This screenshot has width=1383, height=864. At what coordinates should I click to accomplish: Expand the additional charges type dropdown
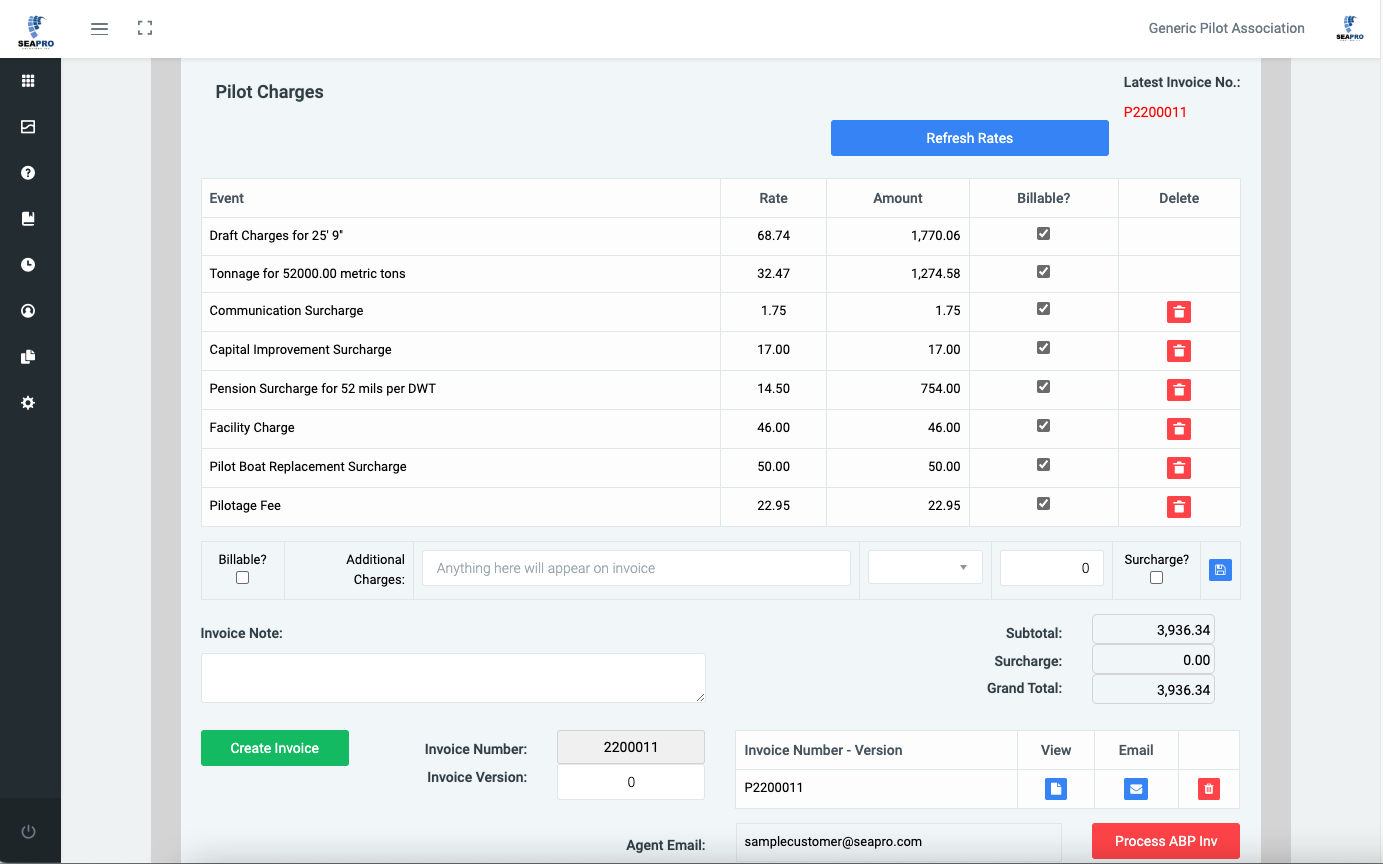click(x=925, y=568)
